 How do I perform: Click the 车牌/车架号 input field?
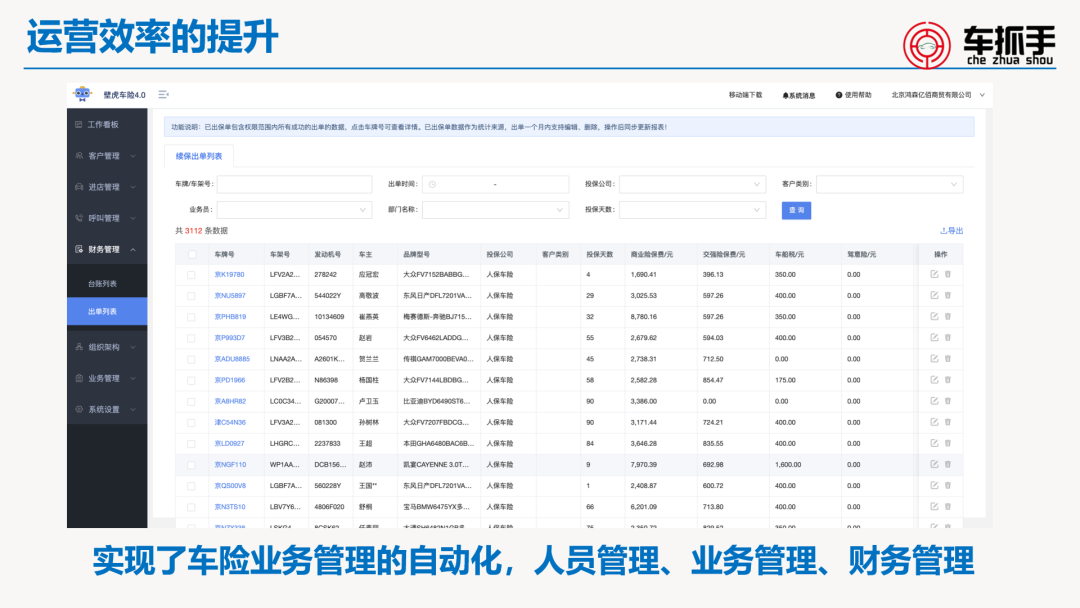pos(294,185)
